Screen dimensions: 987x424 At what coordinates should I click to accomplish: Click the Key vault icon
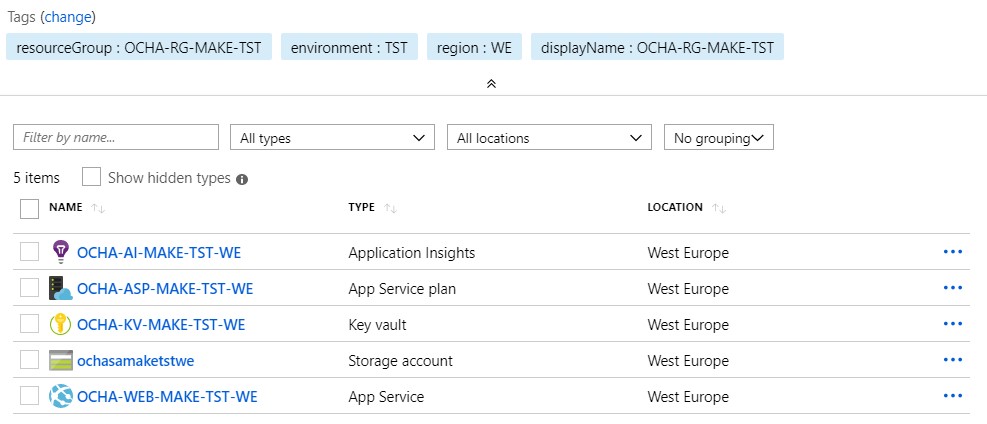61,324
